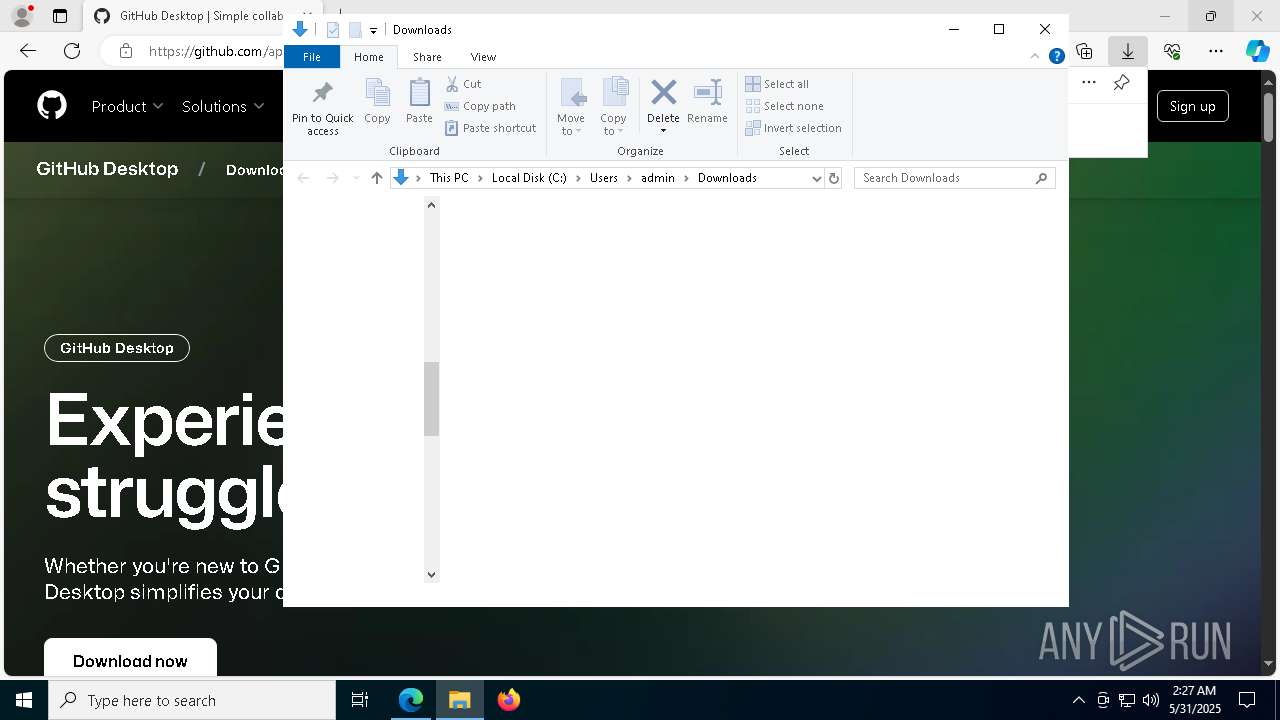The height and width of the screenshot is (720, 1280).
Task: Click the Select all command
Action: (x=777, y=84)
